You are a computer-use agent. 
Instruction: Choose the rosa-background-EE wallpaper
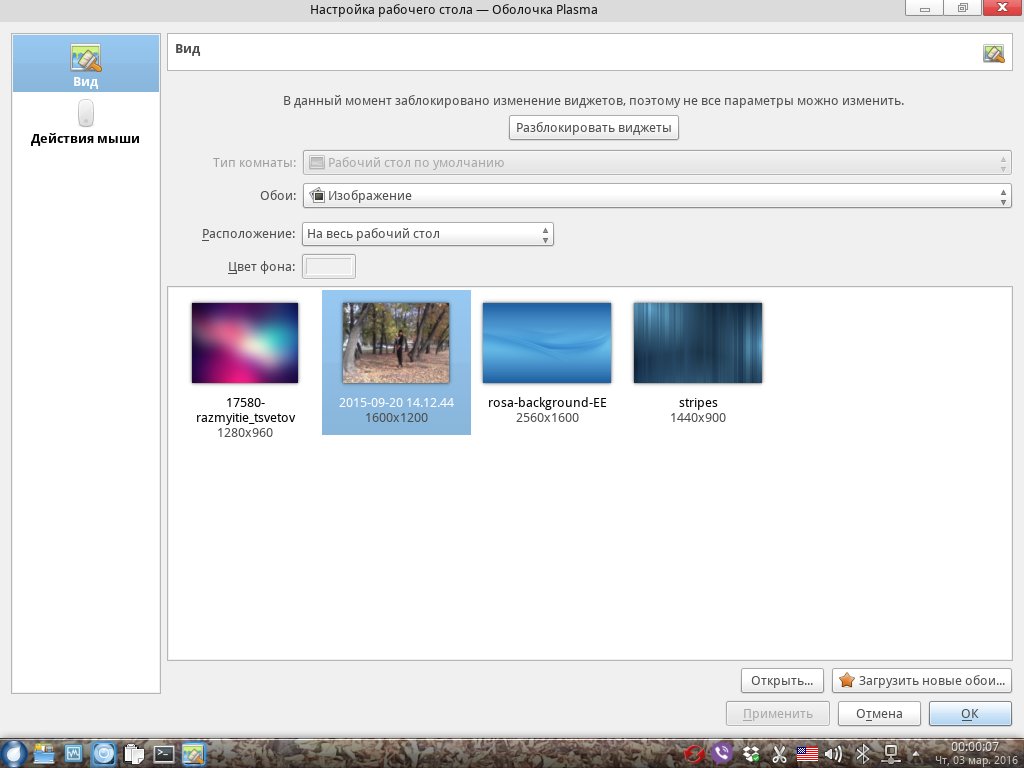[x=546, y=343]
